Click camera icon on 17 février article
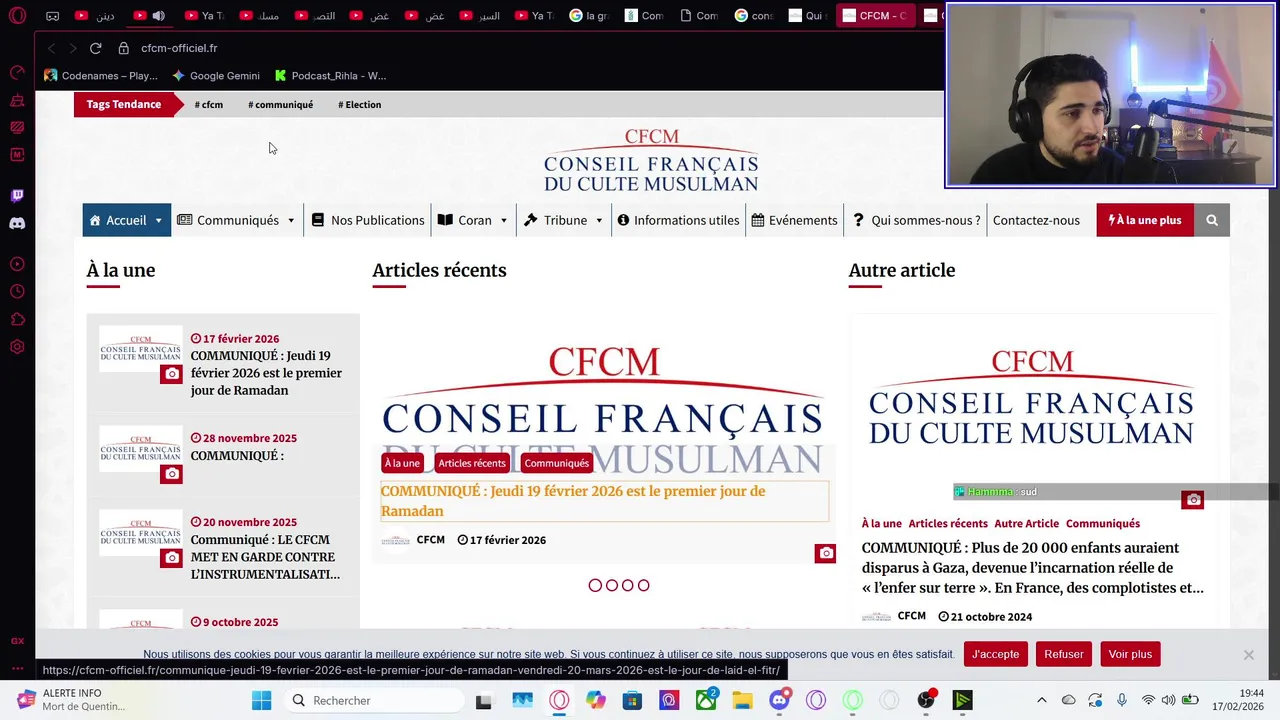This screenshot has width=1280, height=720. point(171,374)
